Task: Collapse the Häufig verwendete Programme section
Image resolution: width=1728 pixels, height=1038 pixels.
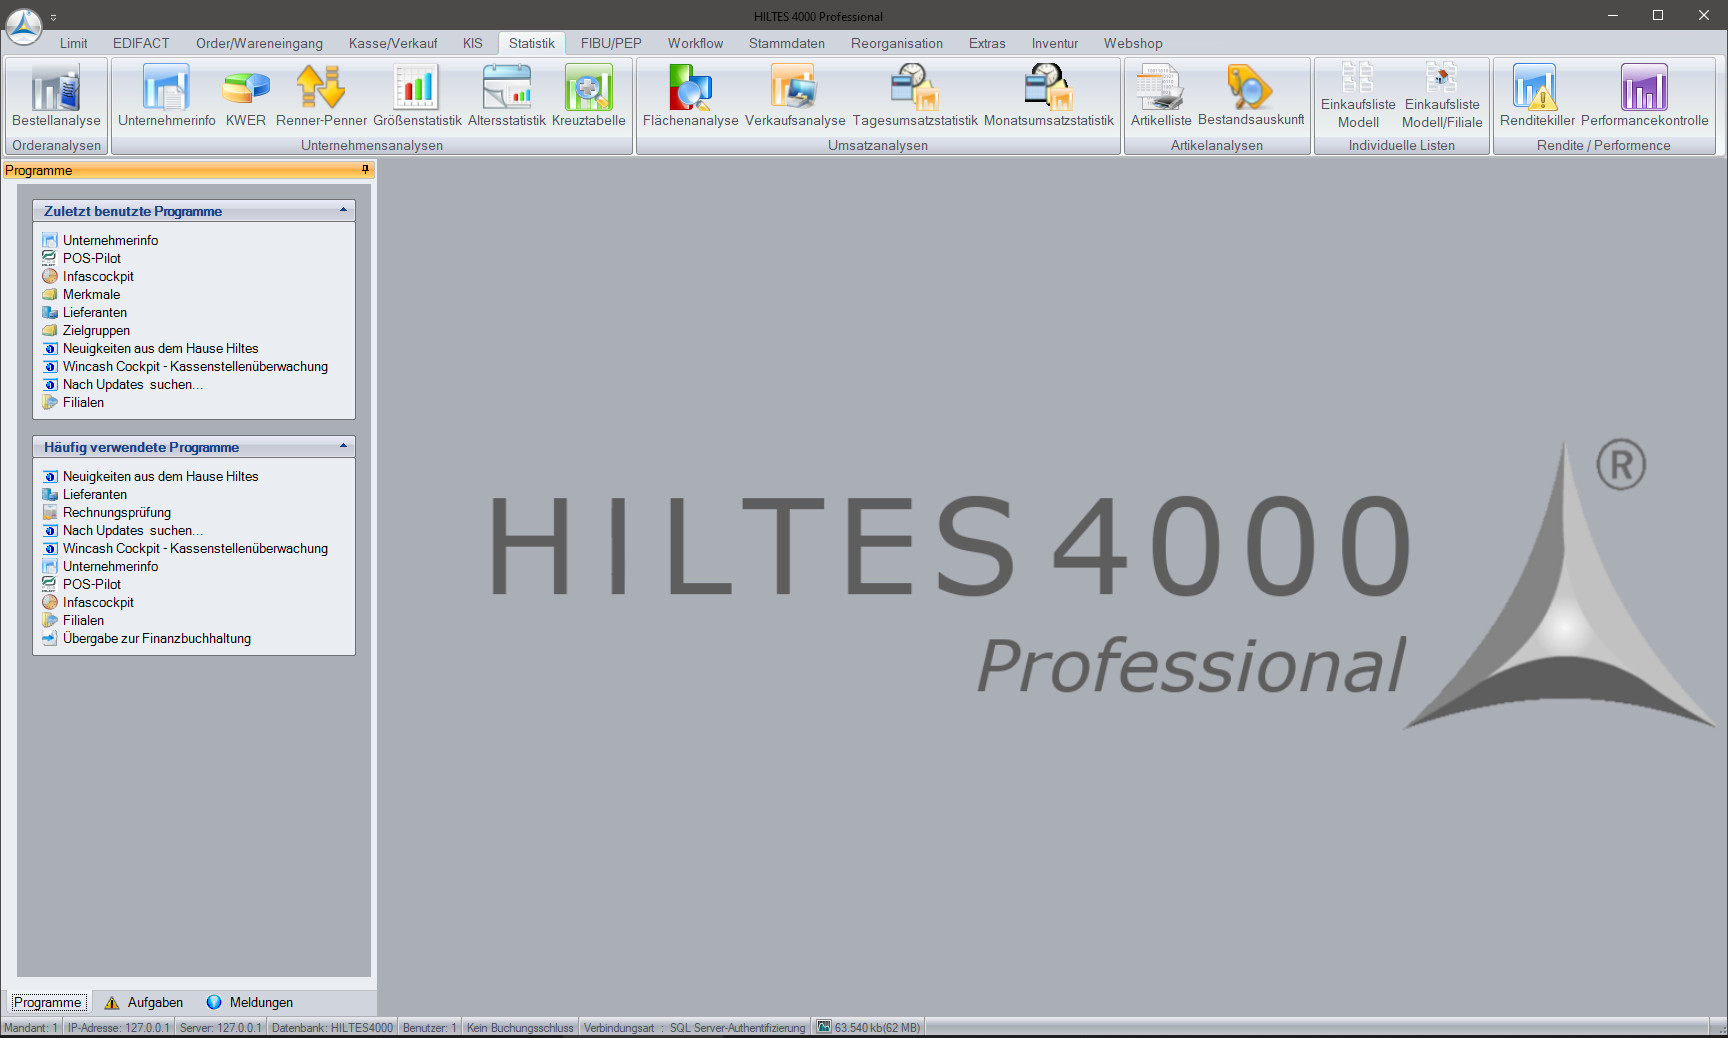Action: click(x=345, y=447)
